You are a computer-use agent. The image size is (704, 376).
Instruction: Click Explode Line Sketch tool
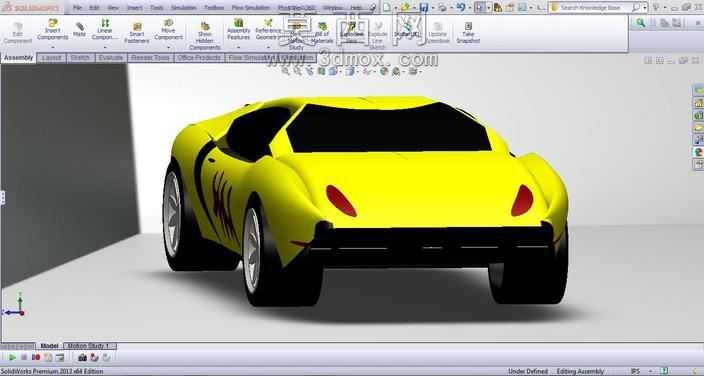point(378,36)
